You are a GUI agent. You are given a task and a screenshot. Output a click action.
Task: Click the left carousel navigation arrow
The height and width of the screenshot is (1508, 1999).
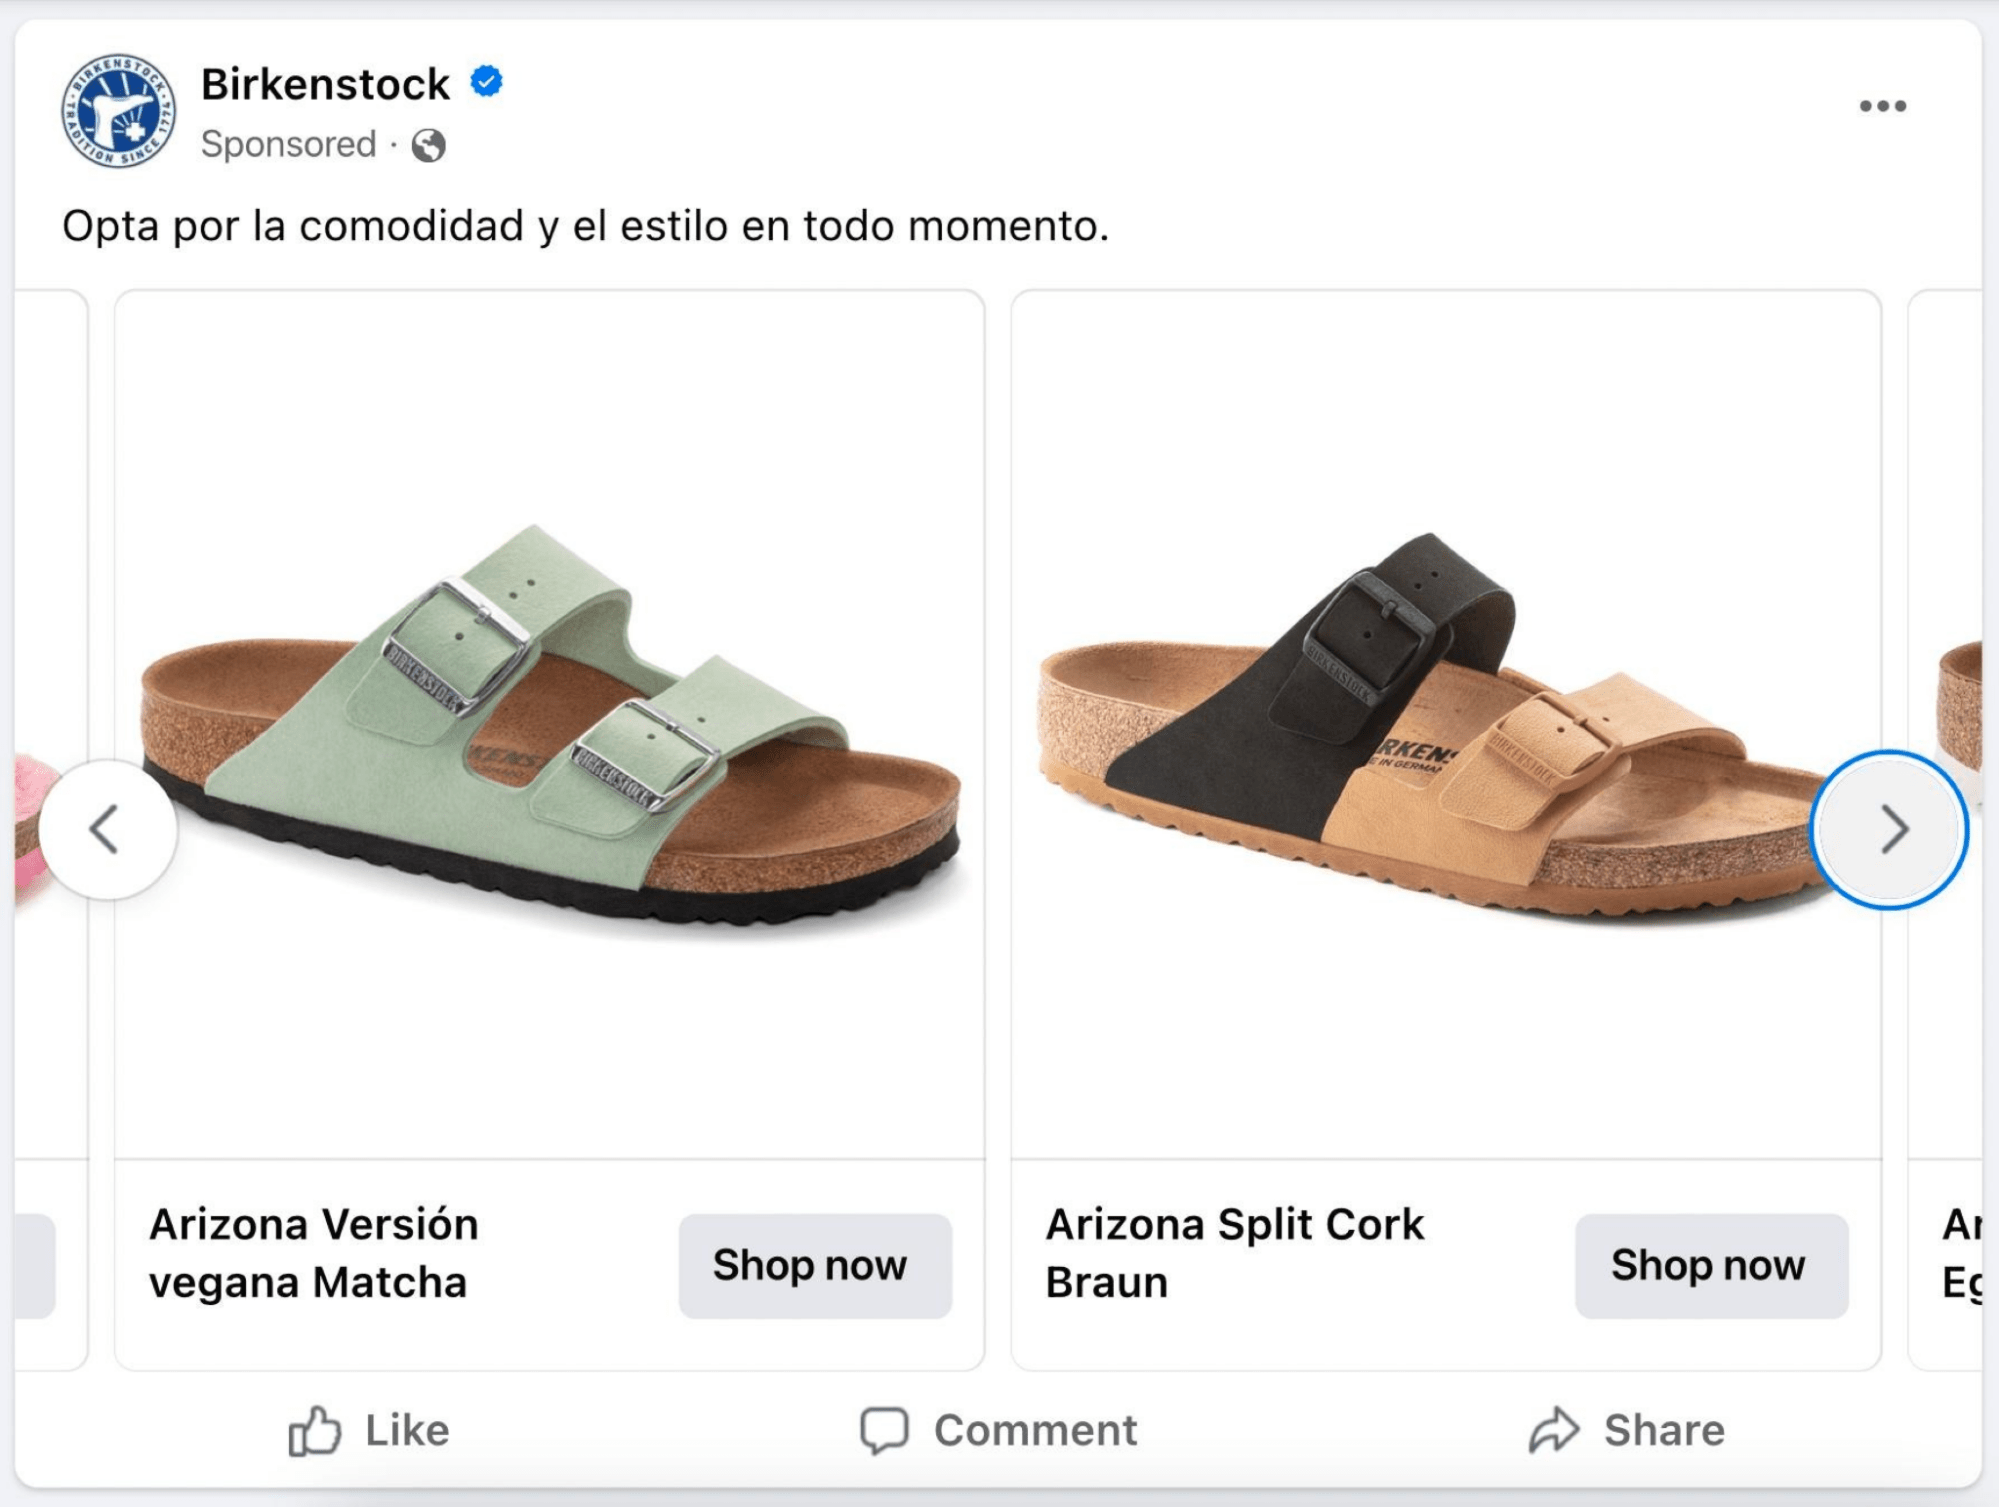[106, 829]
